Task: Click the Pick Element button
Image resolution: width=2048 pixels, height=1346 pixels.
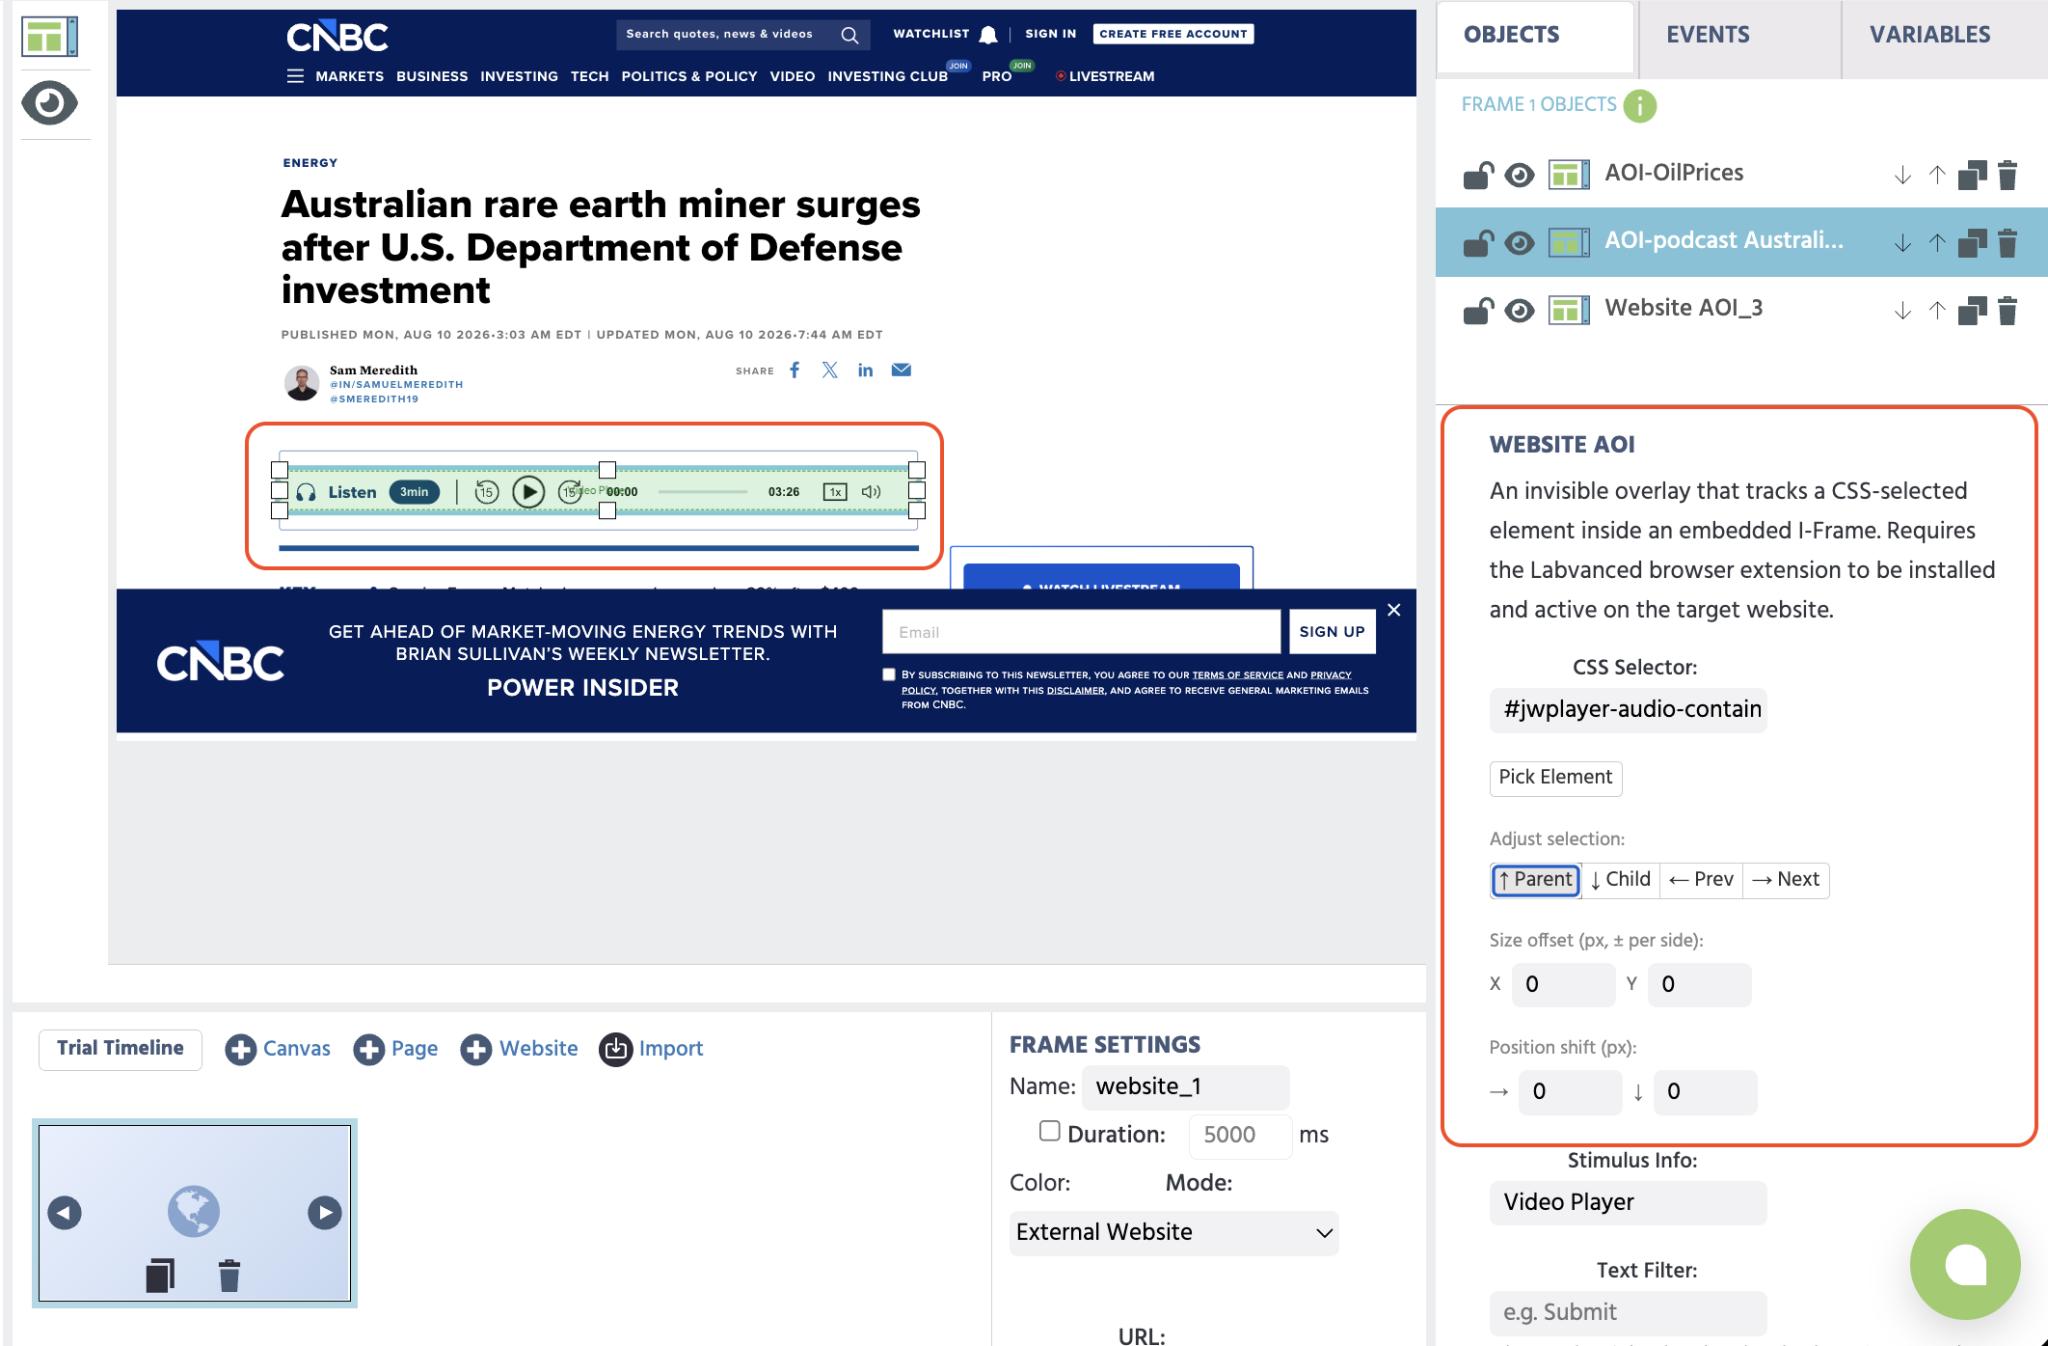Action: [1555, 778]
